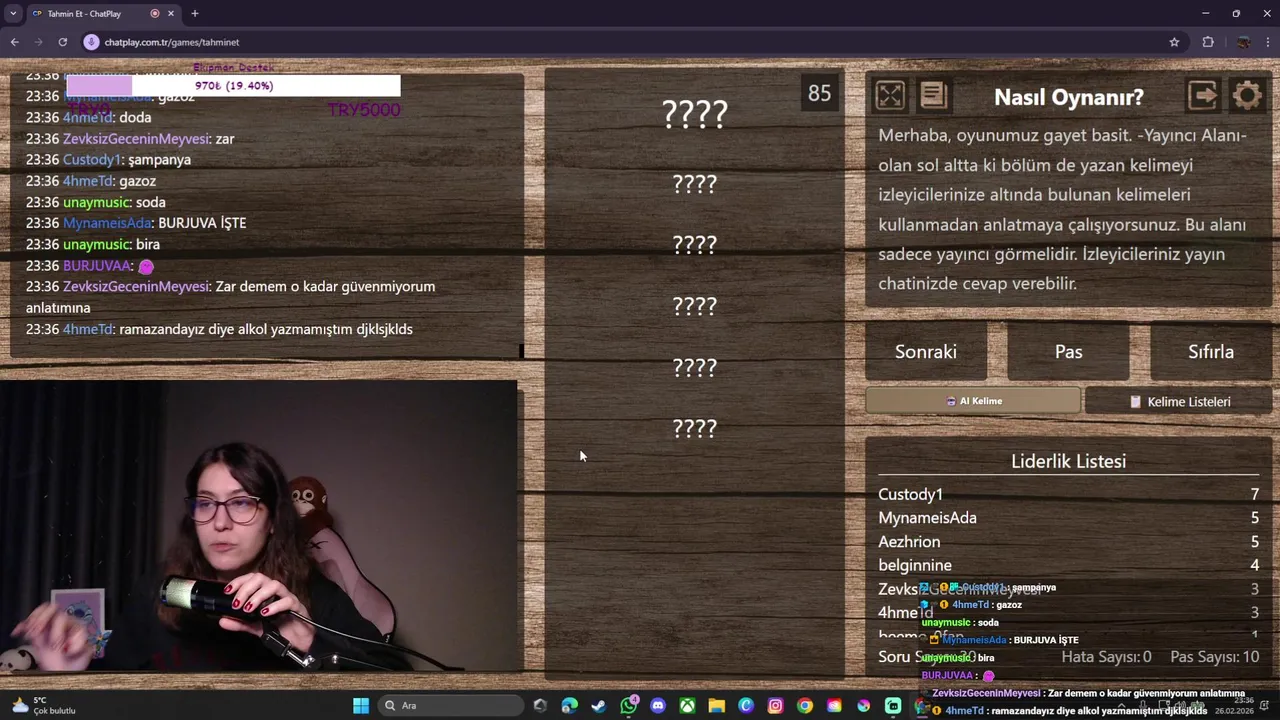Open the document pages icon beside fullscreen
The height and width of the screenshot is (720, 1280).
click(x=933, y=95)
